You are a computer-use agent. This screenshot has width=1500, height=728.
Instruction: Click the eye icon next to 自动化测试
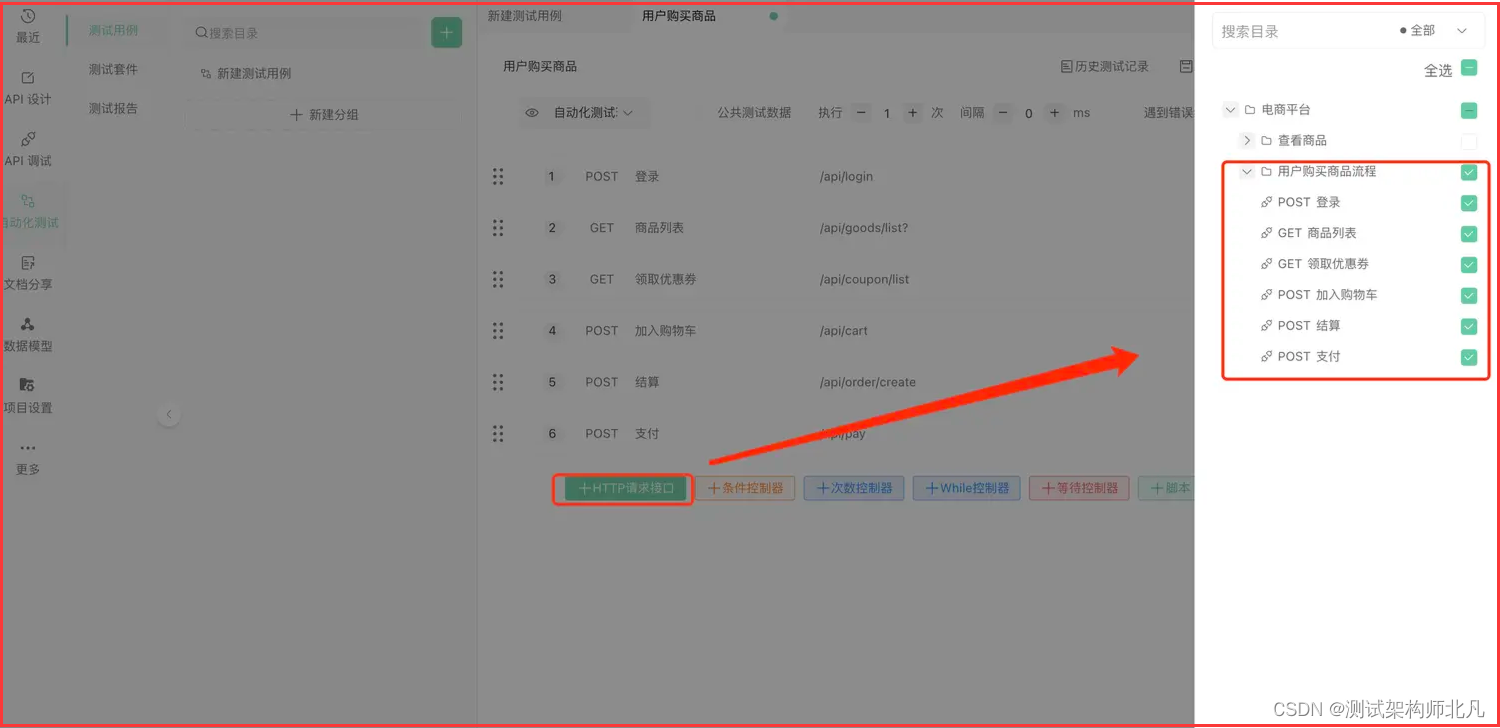(x=532, y=113)
